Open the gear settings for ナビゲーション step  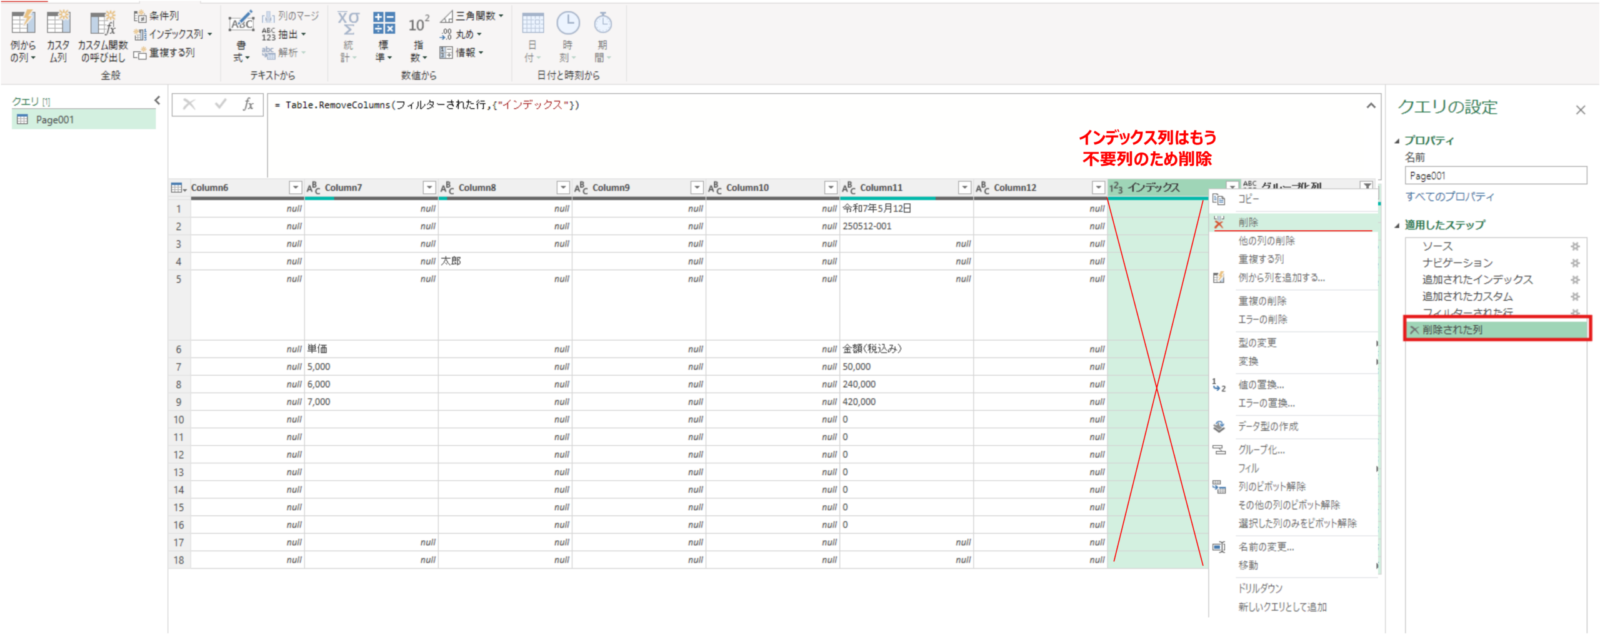coord(1575,263)
